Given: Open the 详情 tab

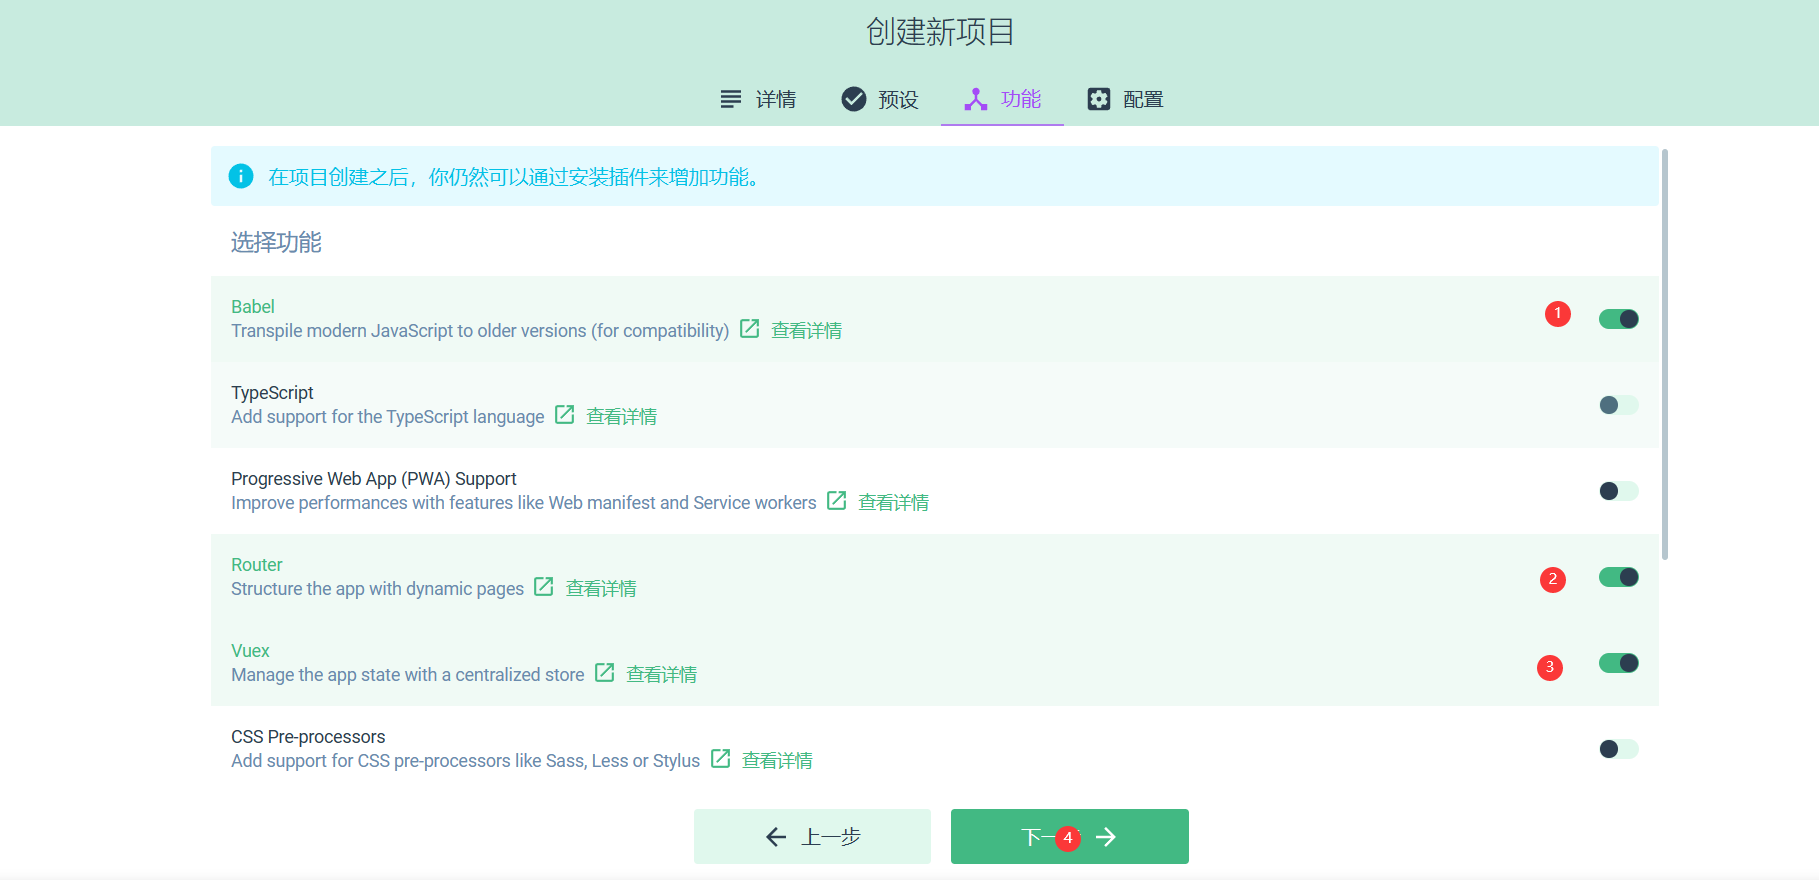Looking at the screenshot, I should pos(758,99).
